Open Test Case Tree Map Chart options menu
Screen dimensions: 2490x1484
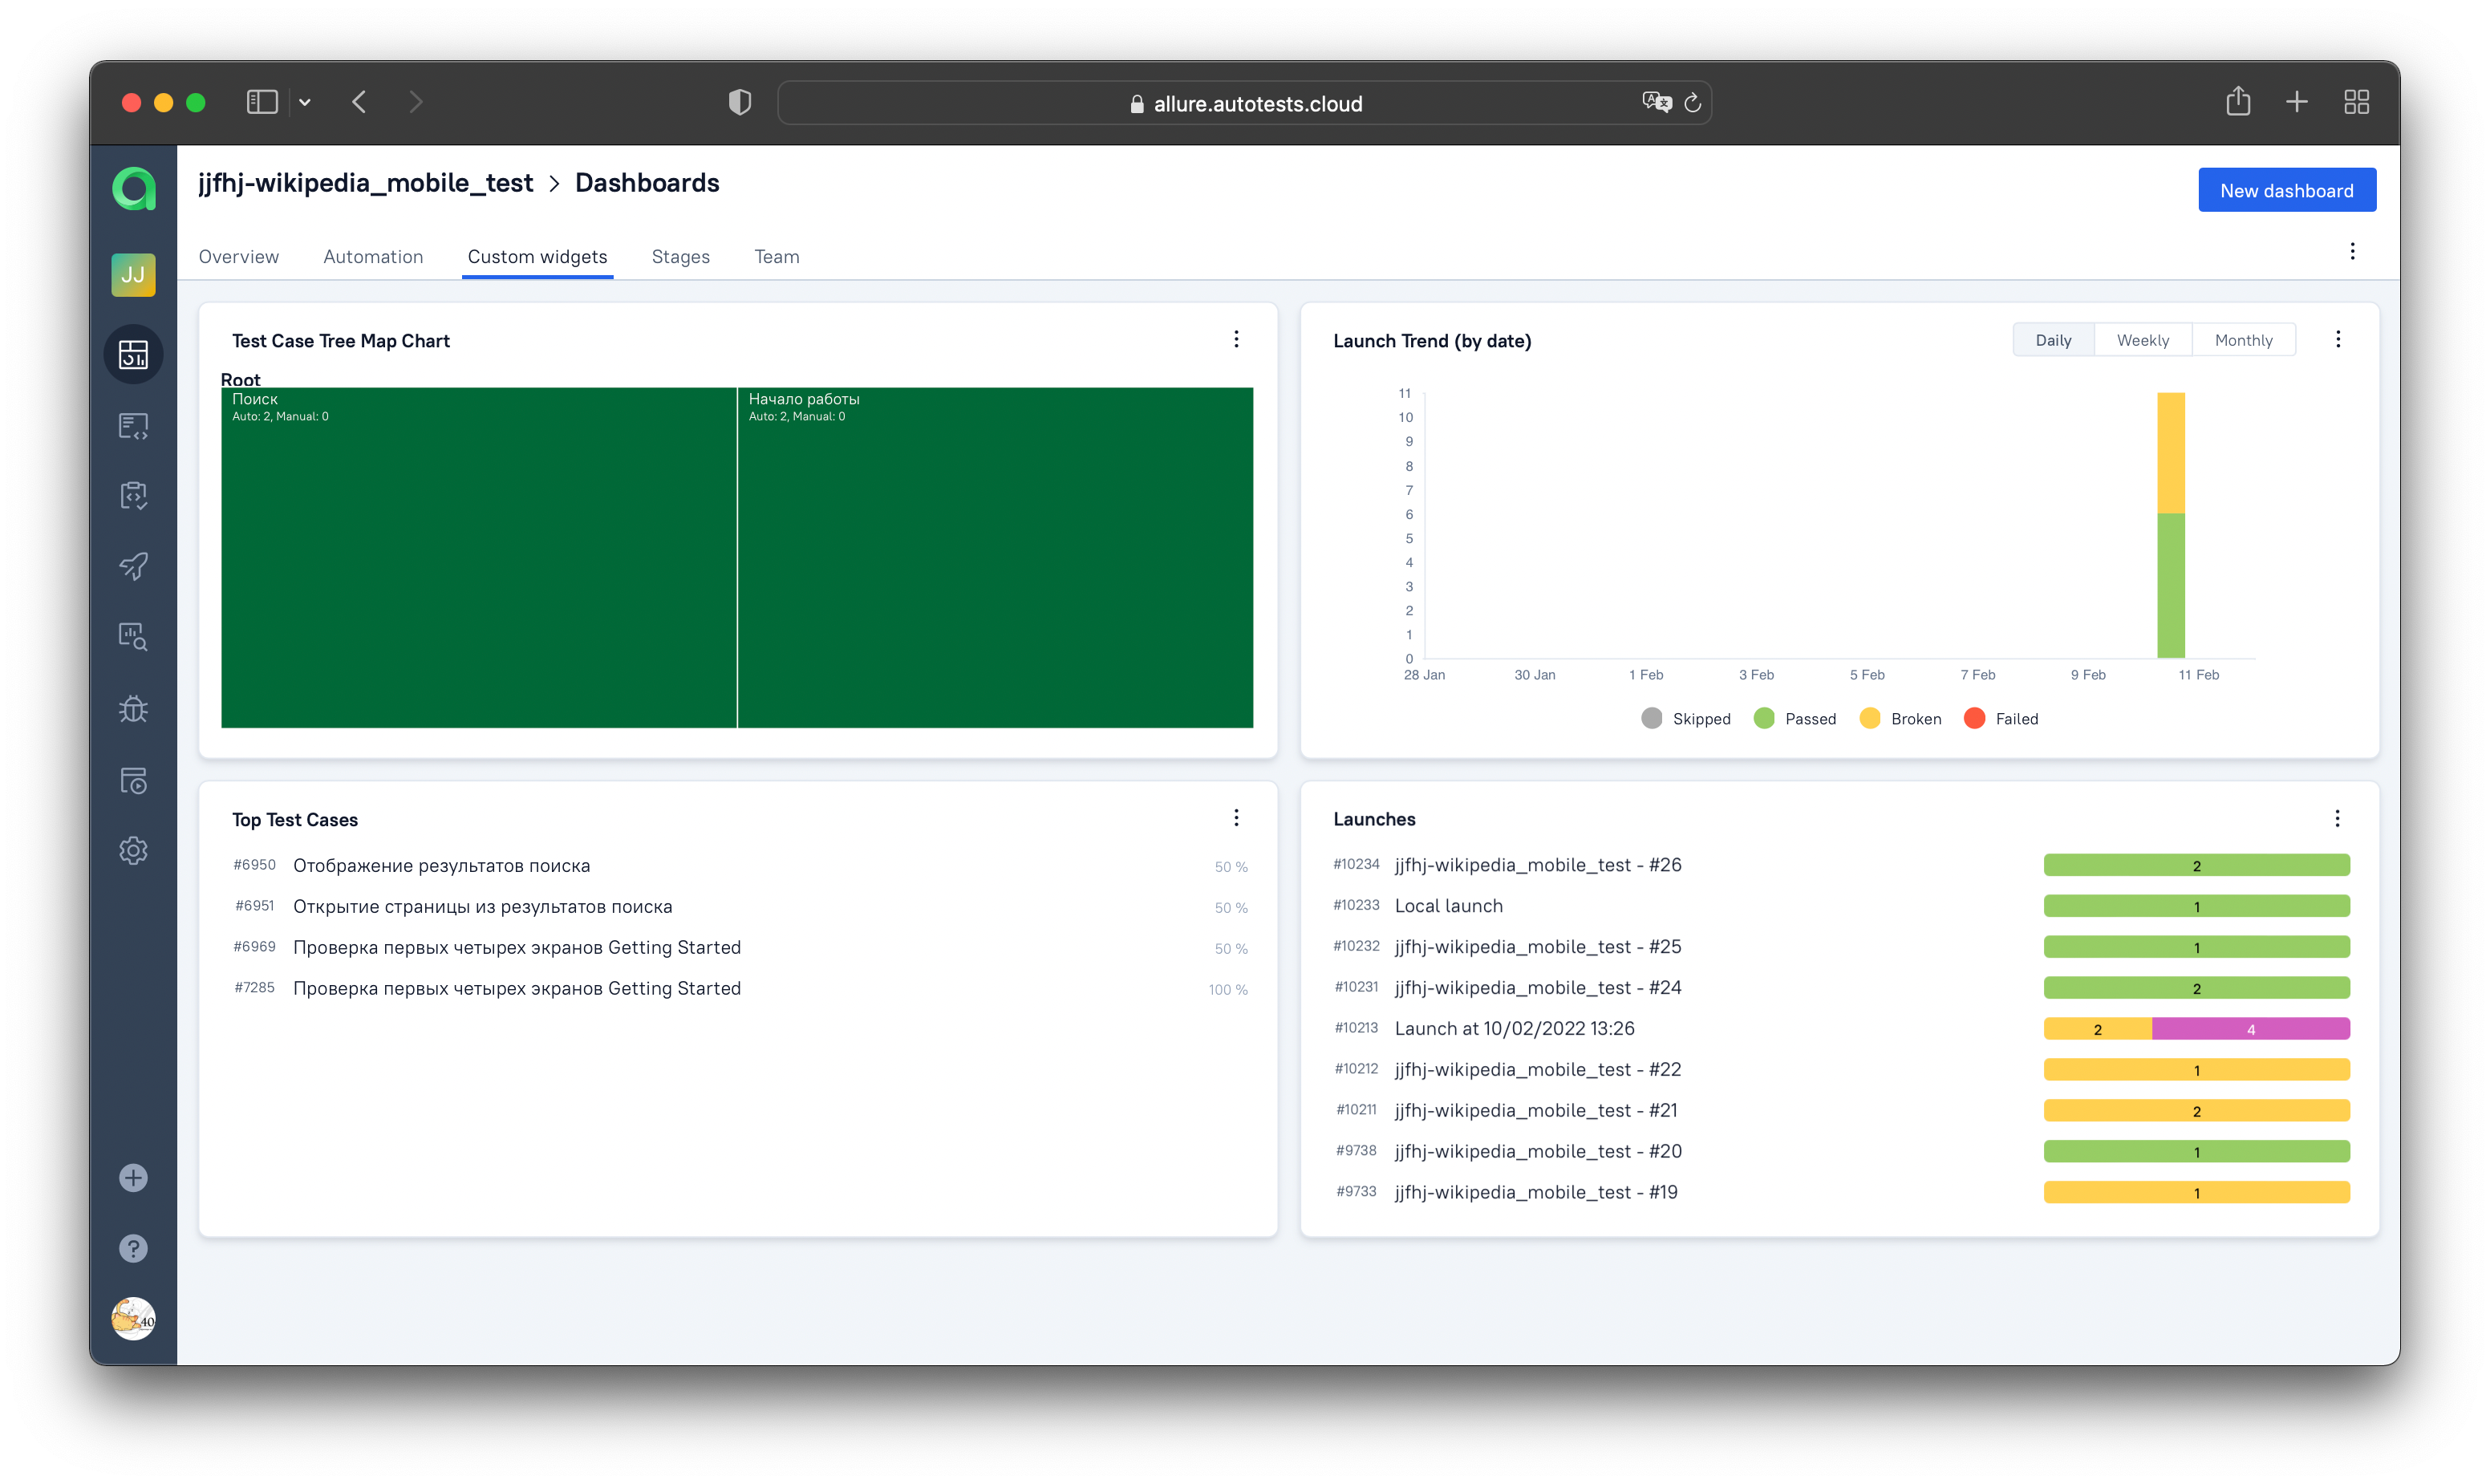pos(1236,339)
